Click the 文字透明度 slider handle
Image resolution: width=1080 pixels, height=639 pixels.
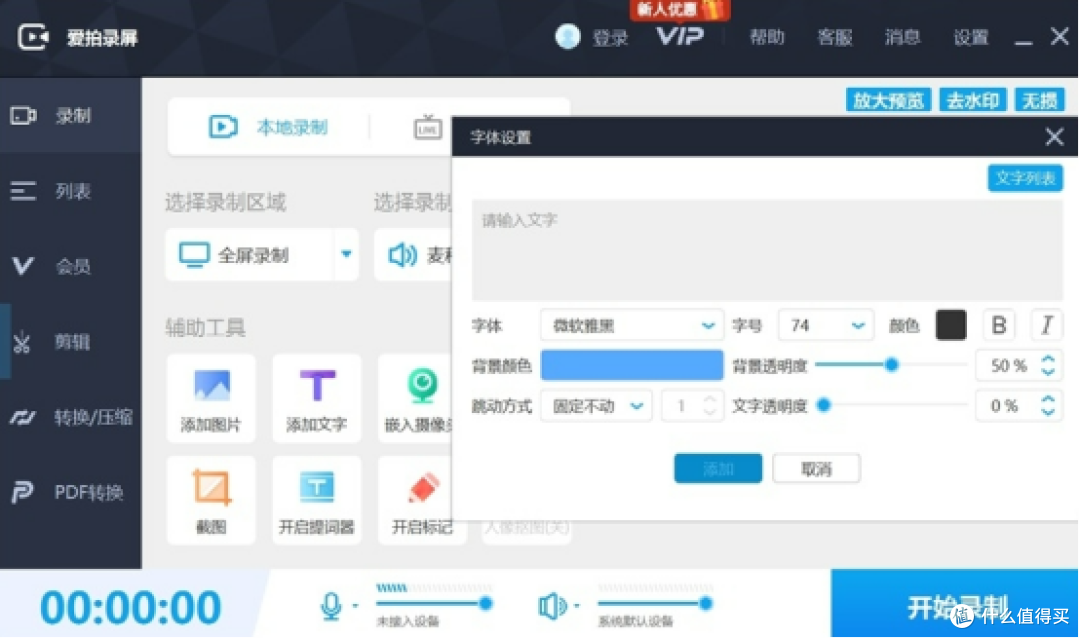pyautogui.click(x=824, y=406)
